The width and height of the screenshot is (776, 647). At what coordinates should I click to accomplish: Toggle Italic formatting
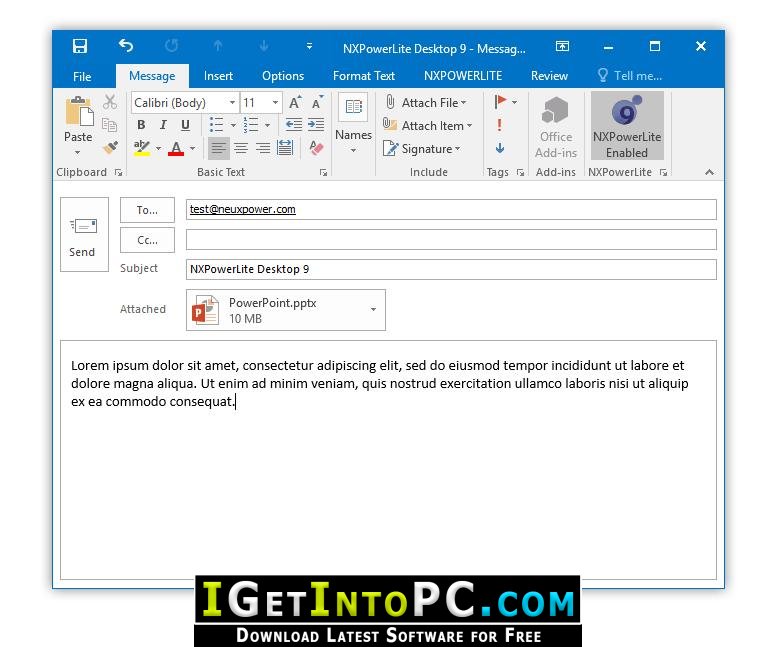pos(163,125)
